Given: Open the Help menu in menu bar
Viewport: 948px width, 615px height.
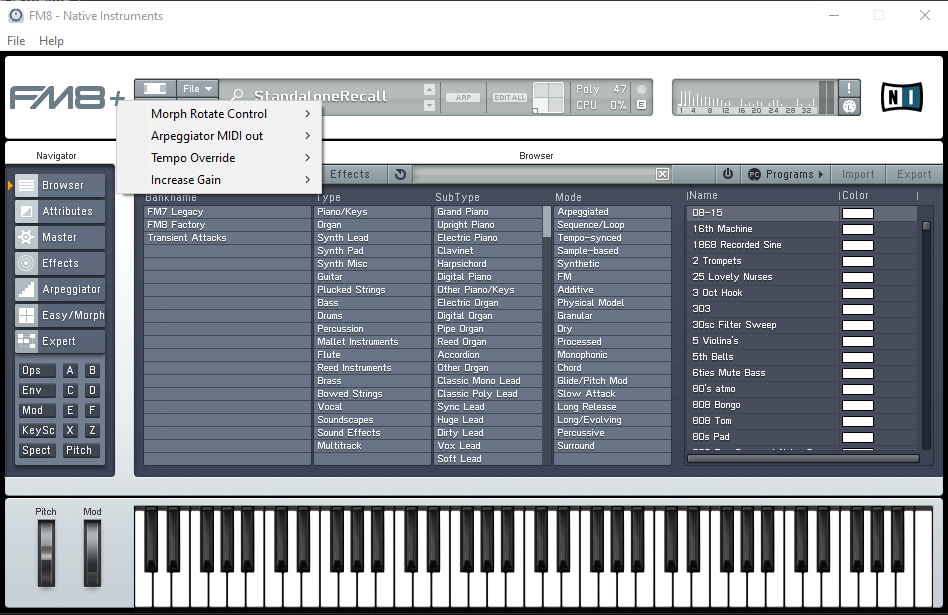Looking at the screenshot, I should pyautogui.click(x=51, y=41).
